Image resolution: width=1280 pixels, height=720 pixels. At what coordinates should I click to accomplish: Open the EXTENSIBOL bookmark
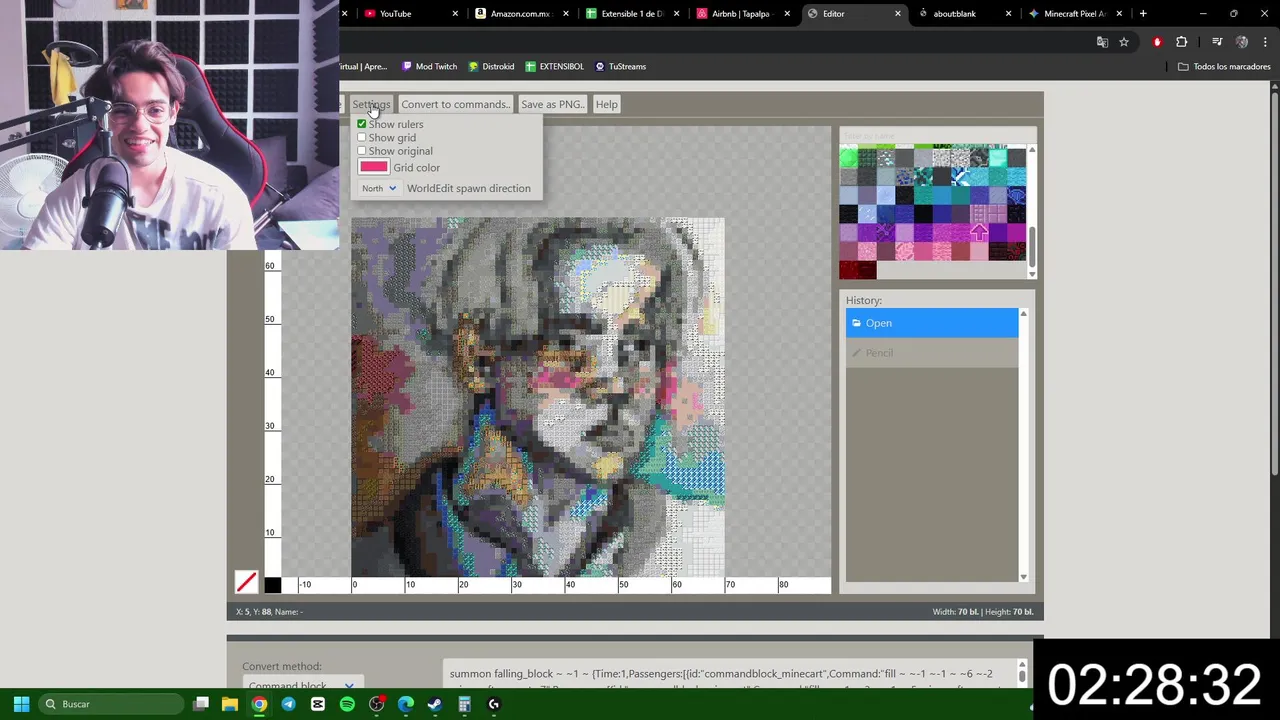pos(554,66)
